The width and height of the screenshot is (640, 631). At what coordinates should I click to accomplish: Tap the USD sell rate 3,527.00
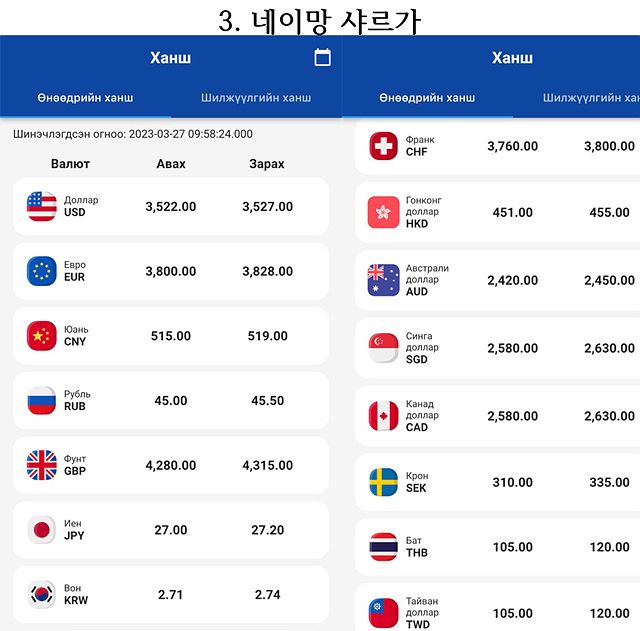[x=267, y=207]
